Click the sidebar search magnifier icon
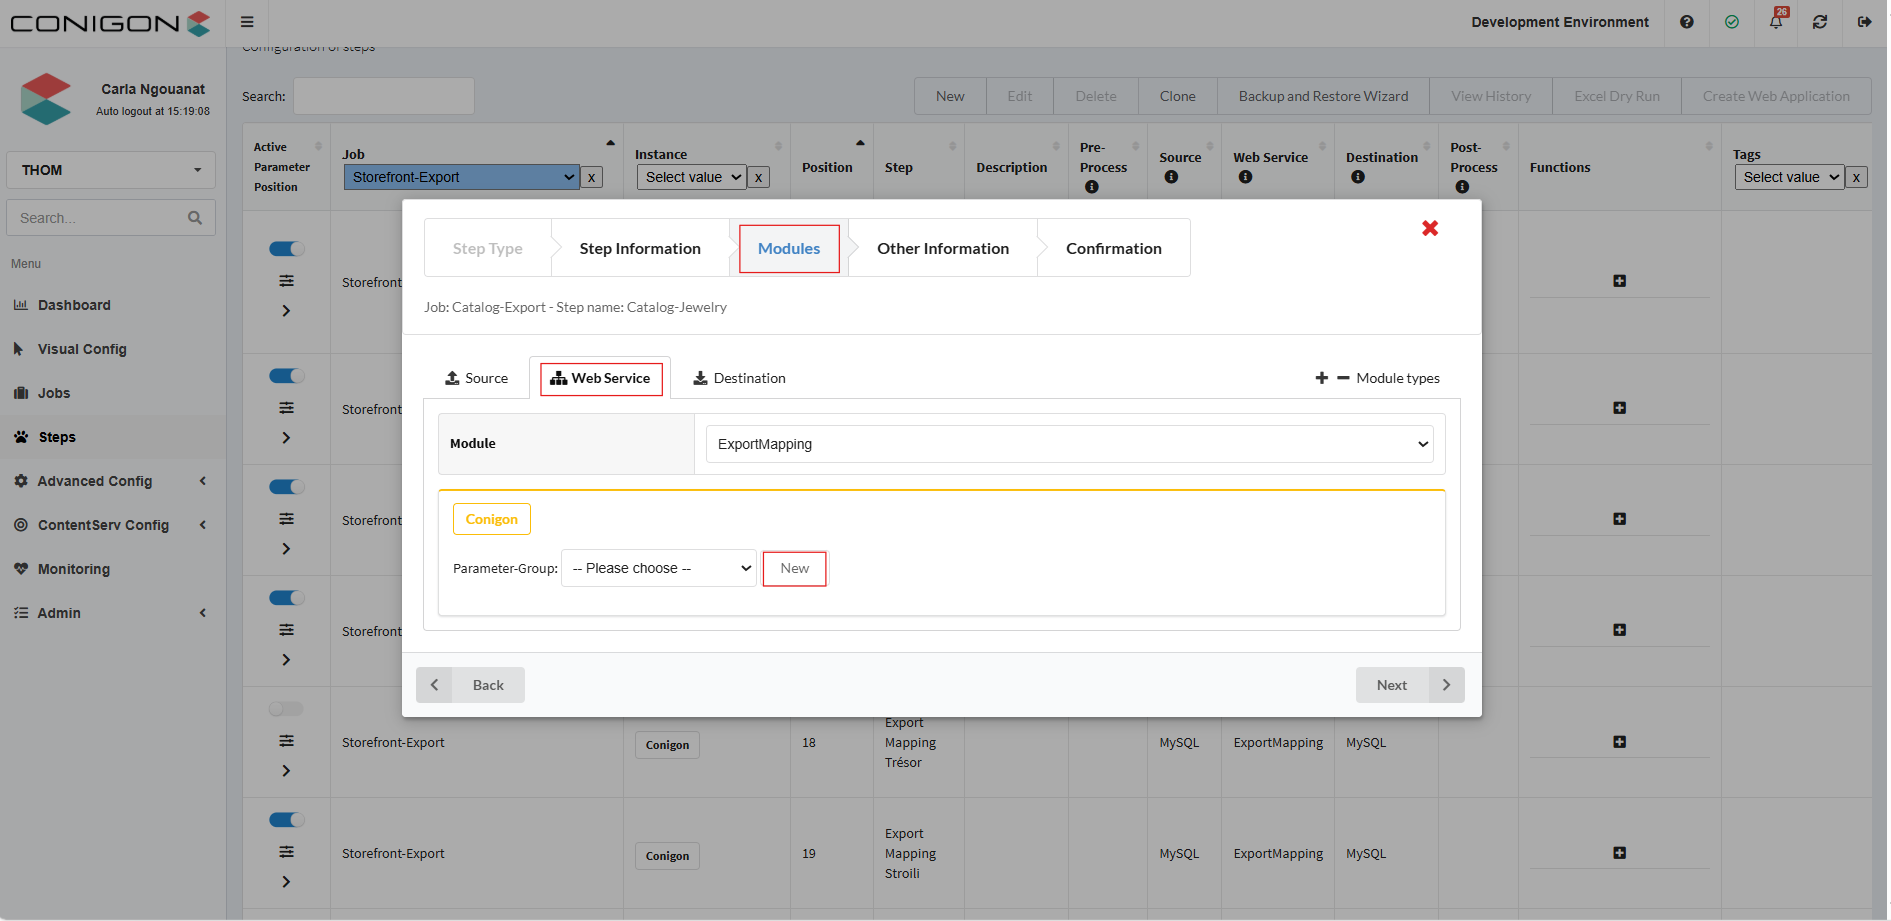This screenshot has height=921, width=1891. click(195, 218)
